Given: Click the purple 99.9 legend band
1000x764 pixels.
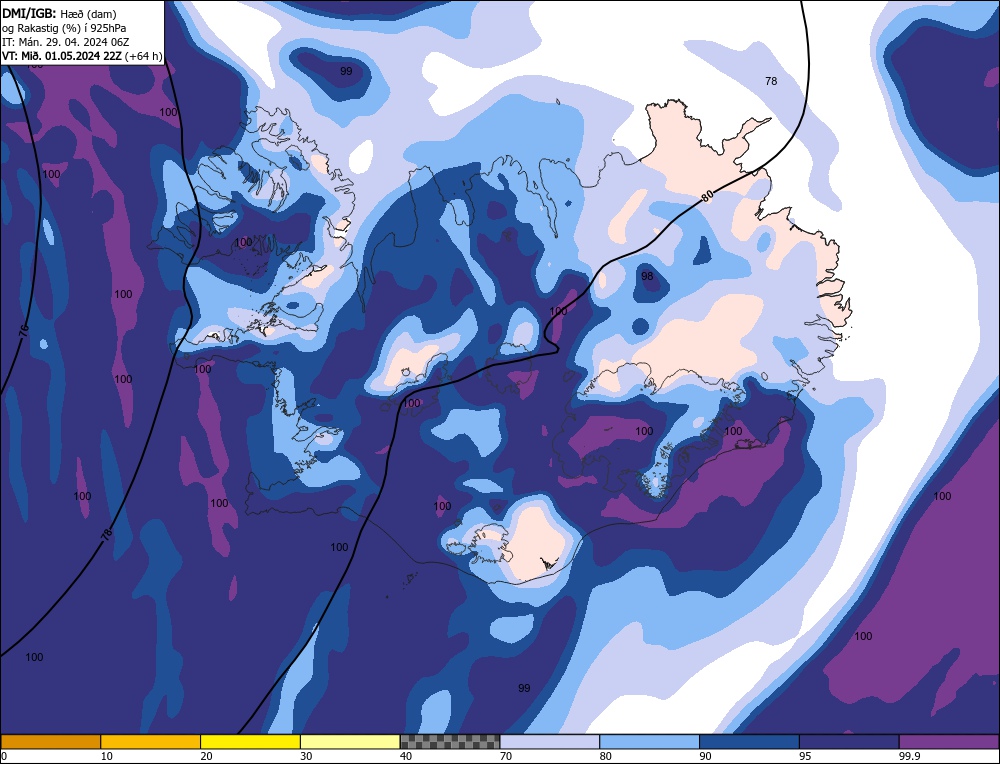Looking at the screenshot, I should pos(949,741).
